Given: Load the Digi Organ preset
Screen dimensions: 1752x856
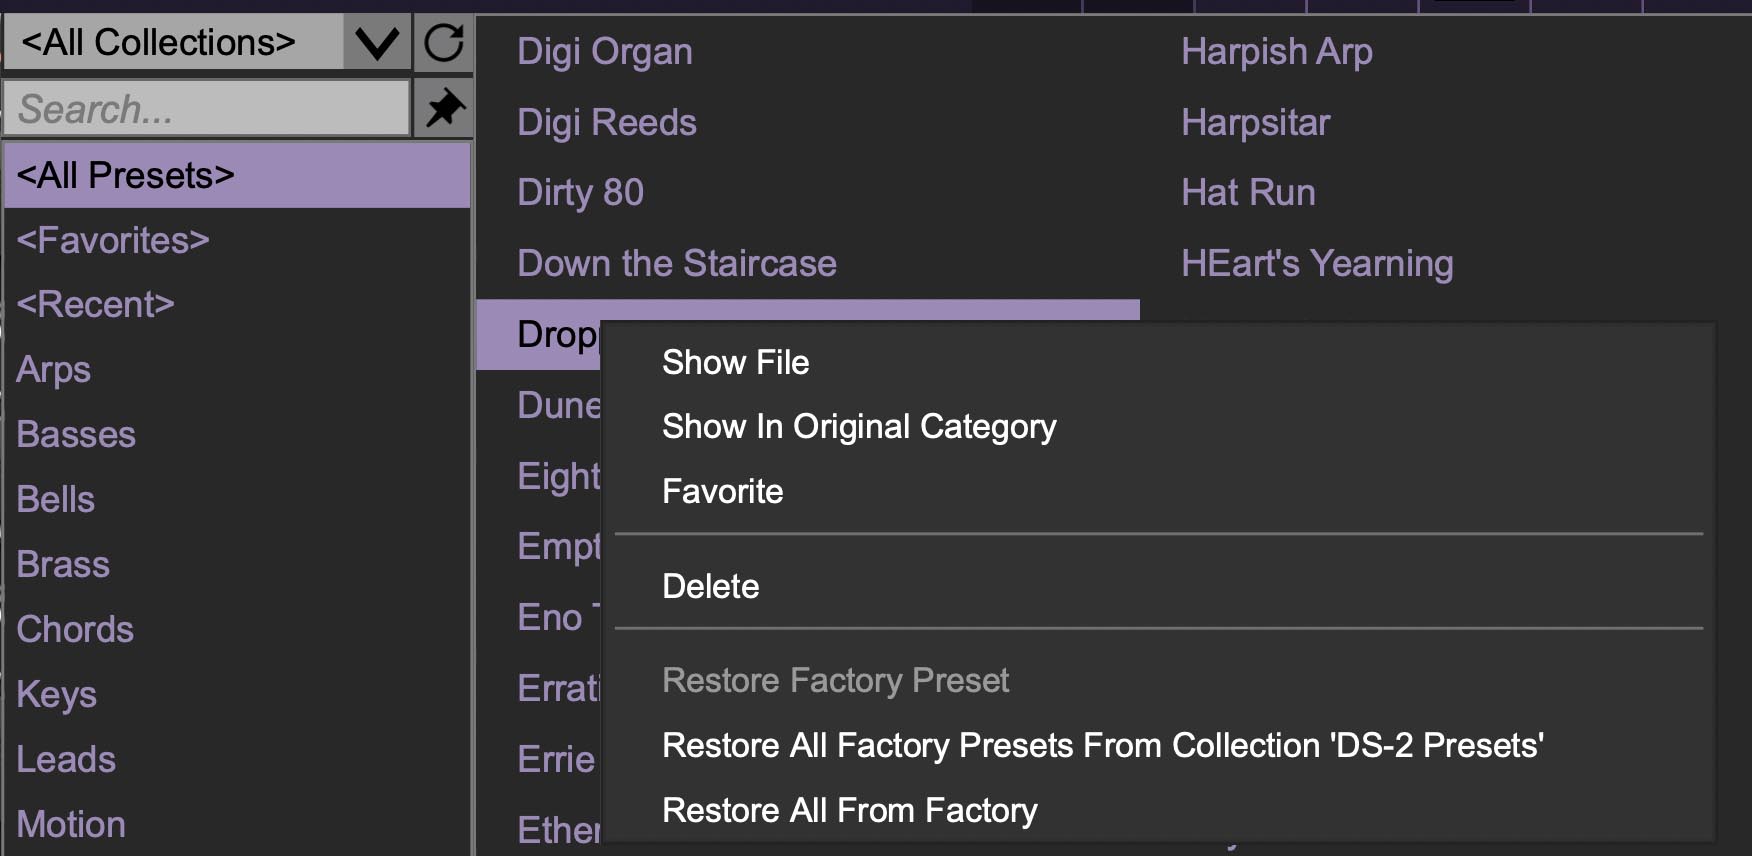Looking at the screenshot, I should [x=604, y=51].
